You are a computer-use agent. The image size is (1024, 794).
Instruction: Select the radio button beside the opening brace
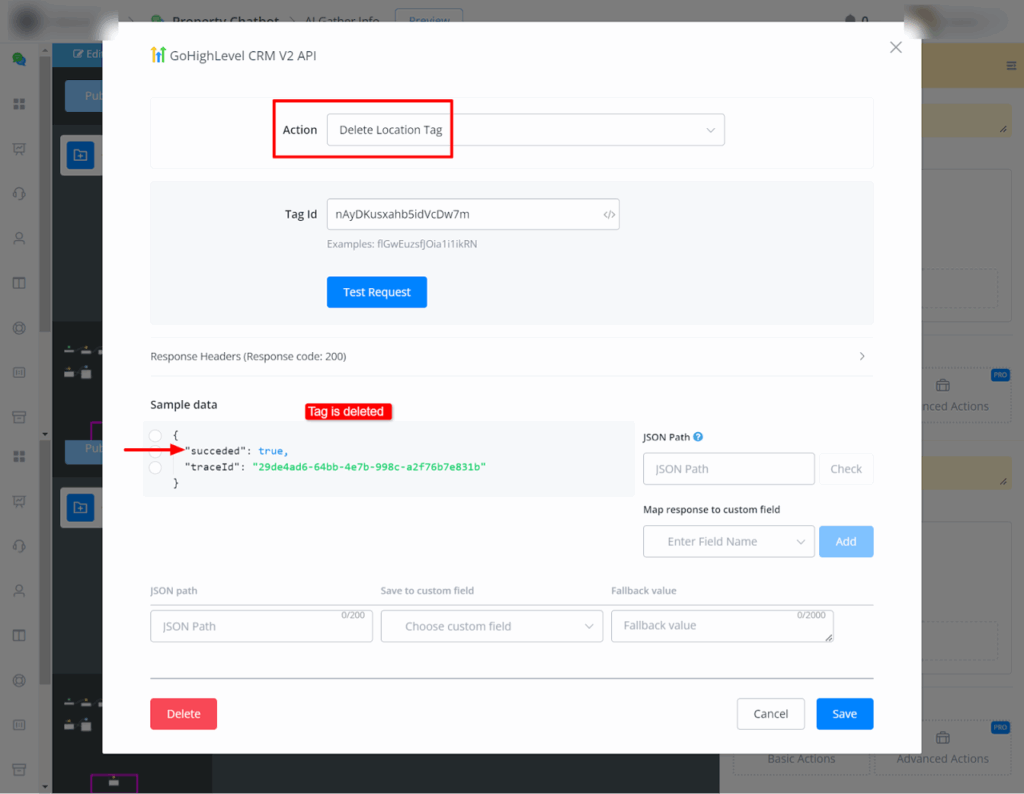click(x=155, y=436)
